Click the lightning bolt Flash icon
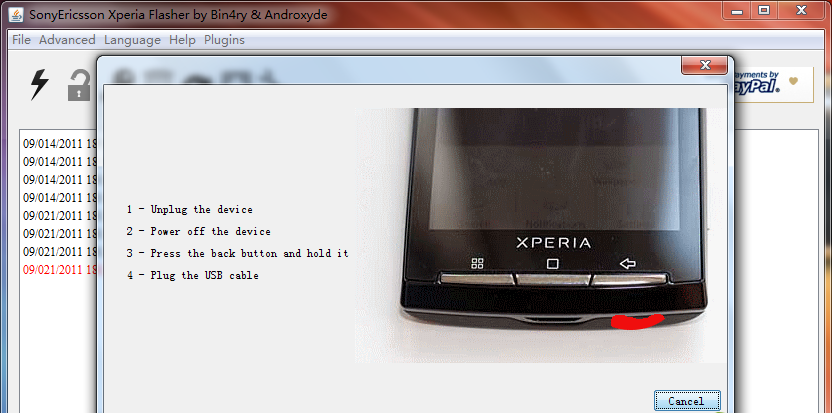832x413 pixels. (39, 85)
